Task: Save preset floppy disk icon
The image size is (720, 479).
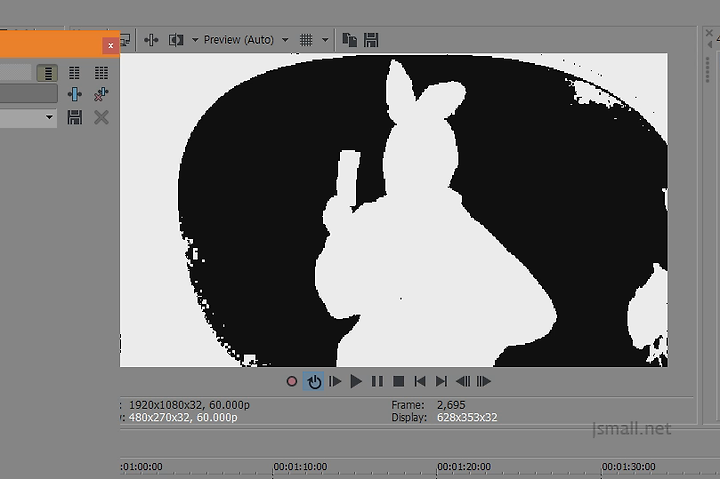Action: [x=74, y=118]
